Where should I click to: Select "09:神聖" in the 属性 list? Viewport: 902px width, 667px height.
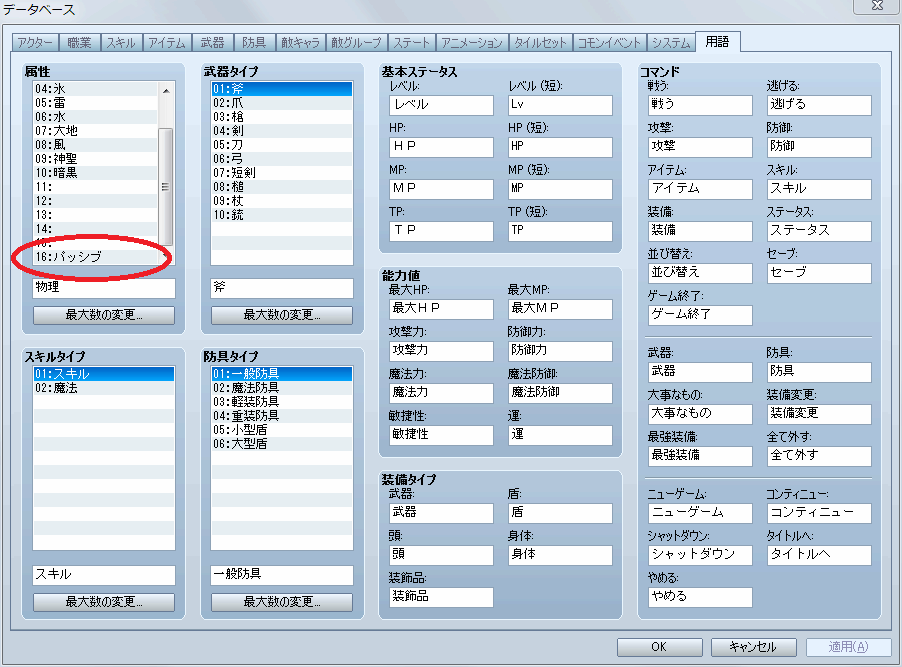click(x=95, y=159)
